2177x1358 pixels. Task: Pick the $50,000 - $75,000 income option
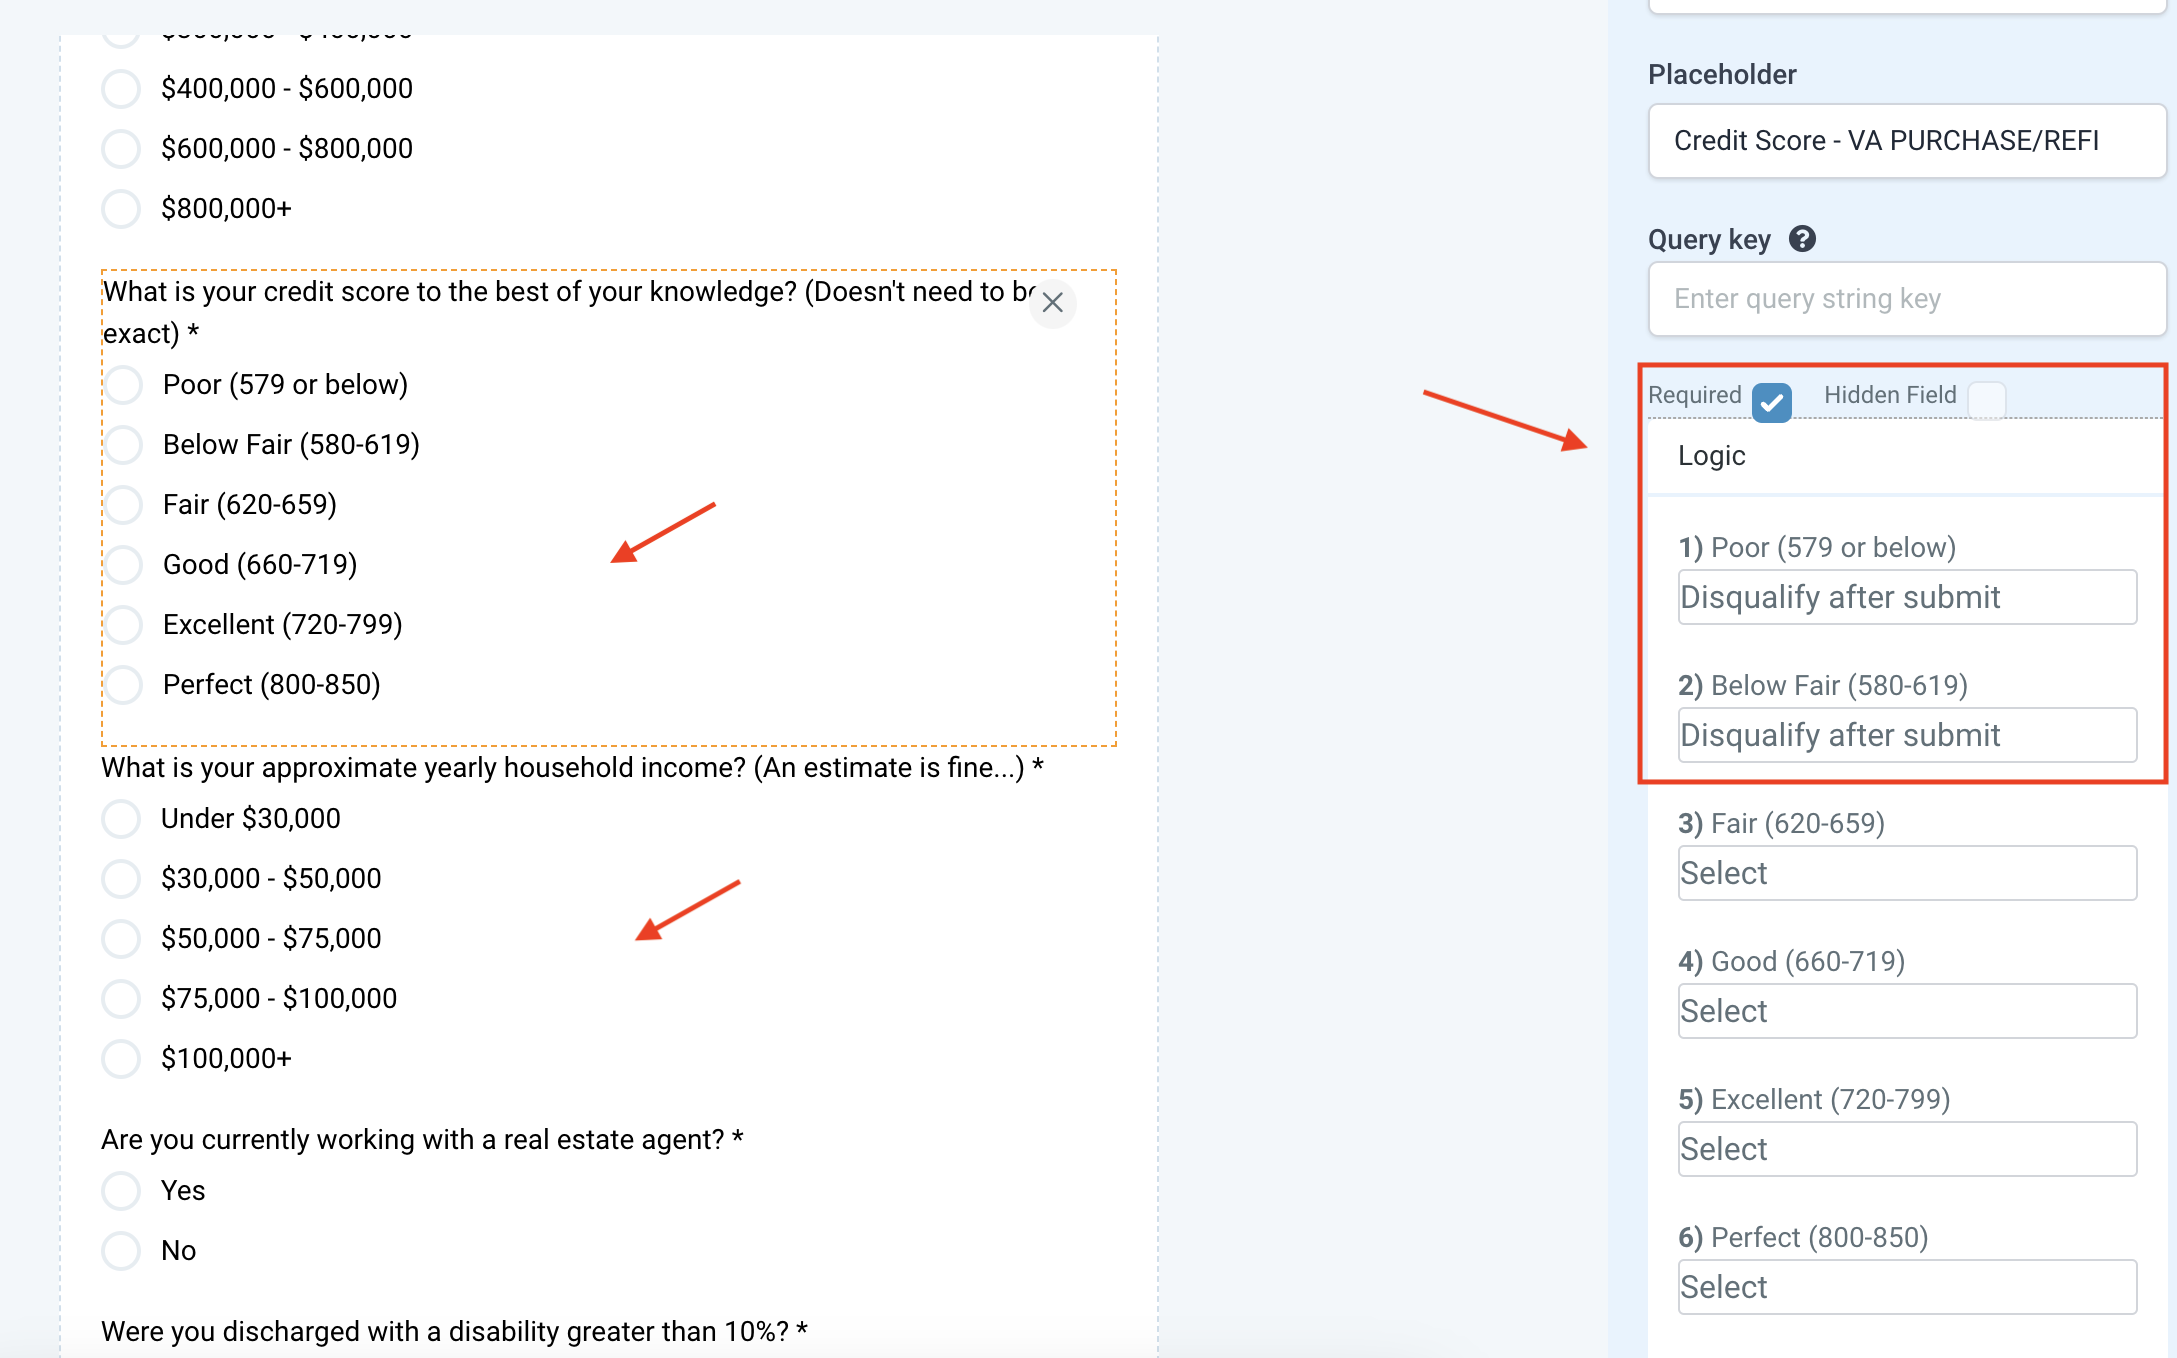[x=121, y=939]
